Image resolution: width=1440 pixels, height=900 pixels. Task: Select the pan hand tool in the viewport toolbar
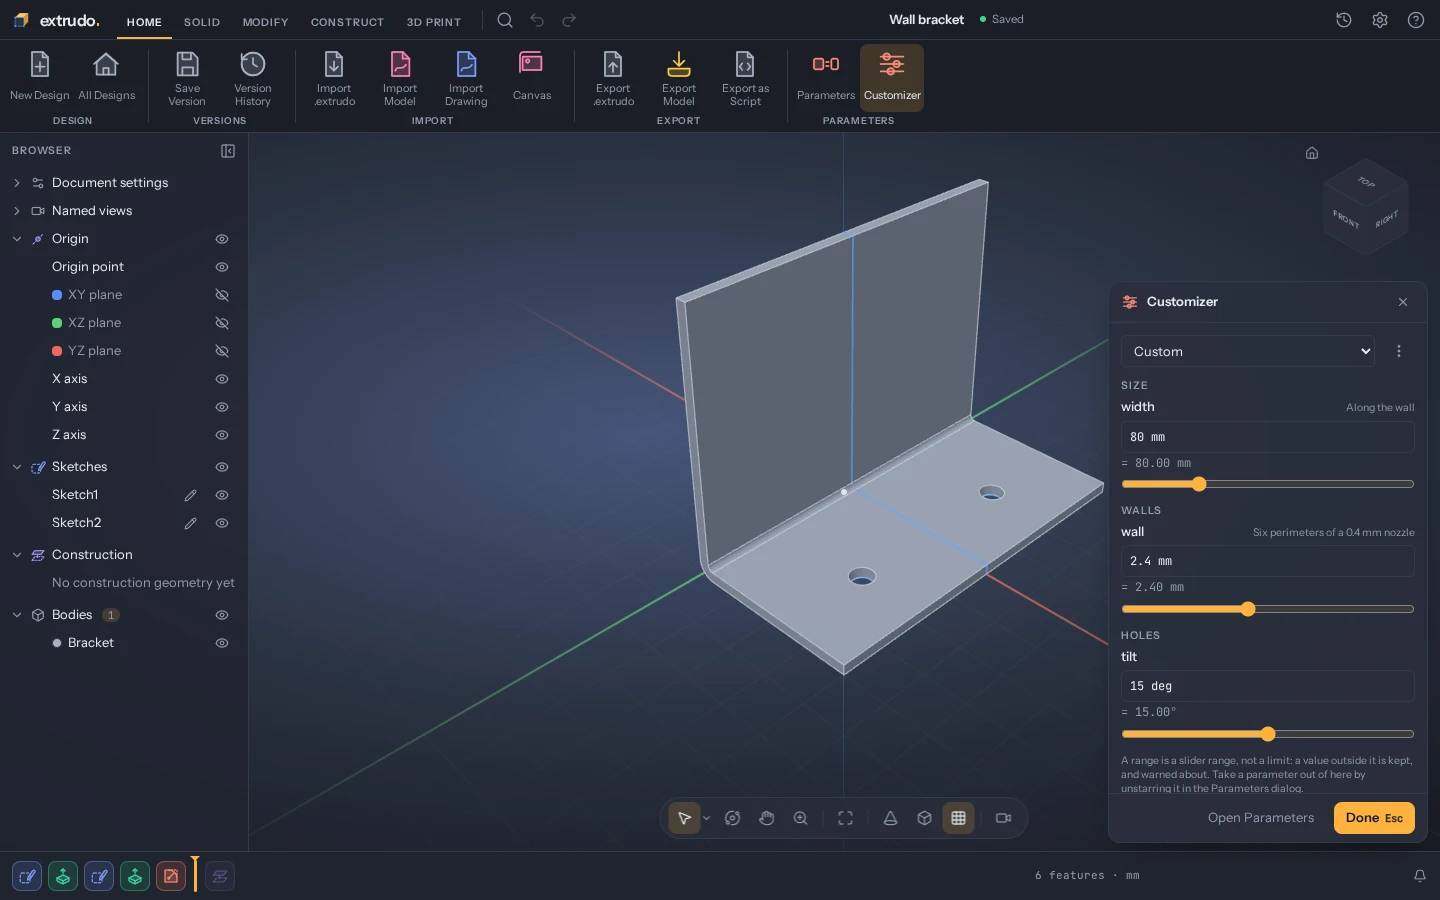(767, 818)
